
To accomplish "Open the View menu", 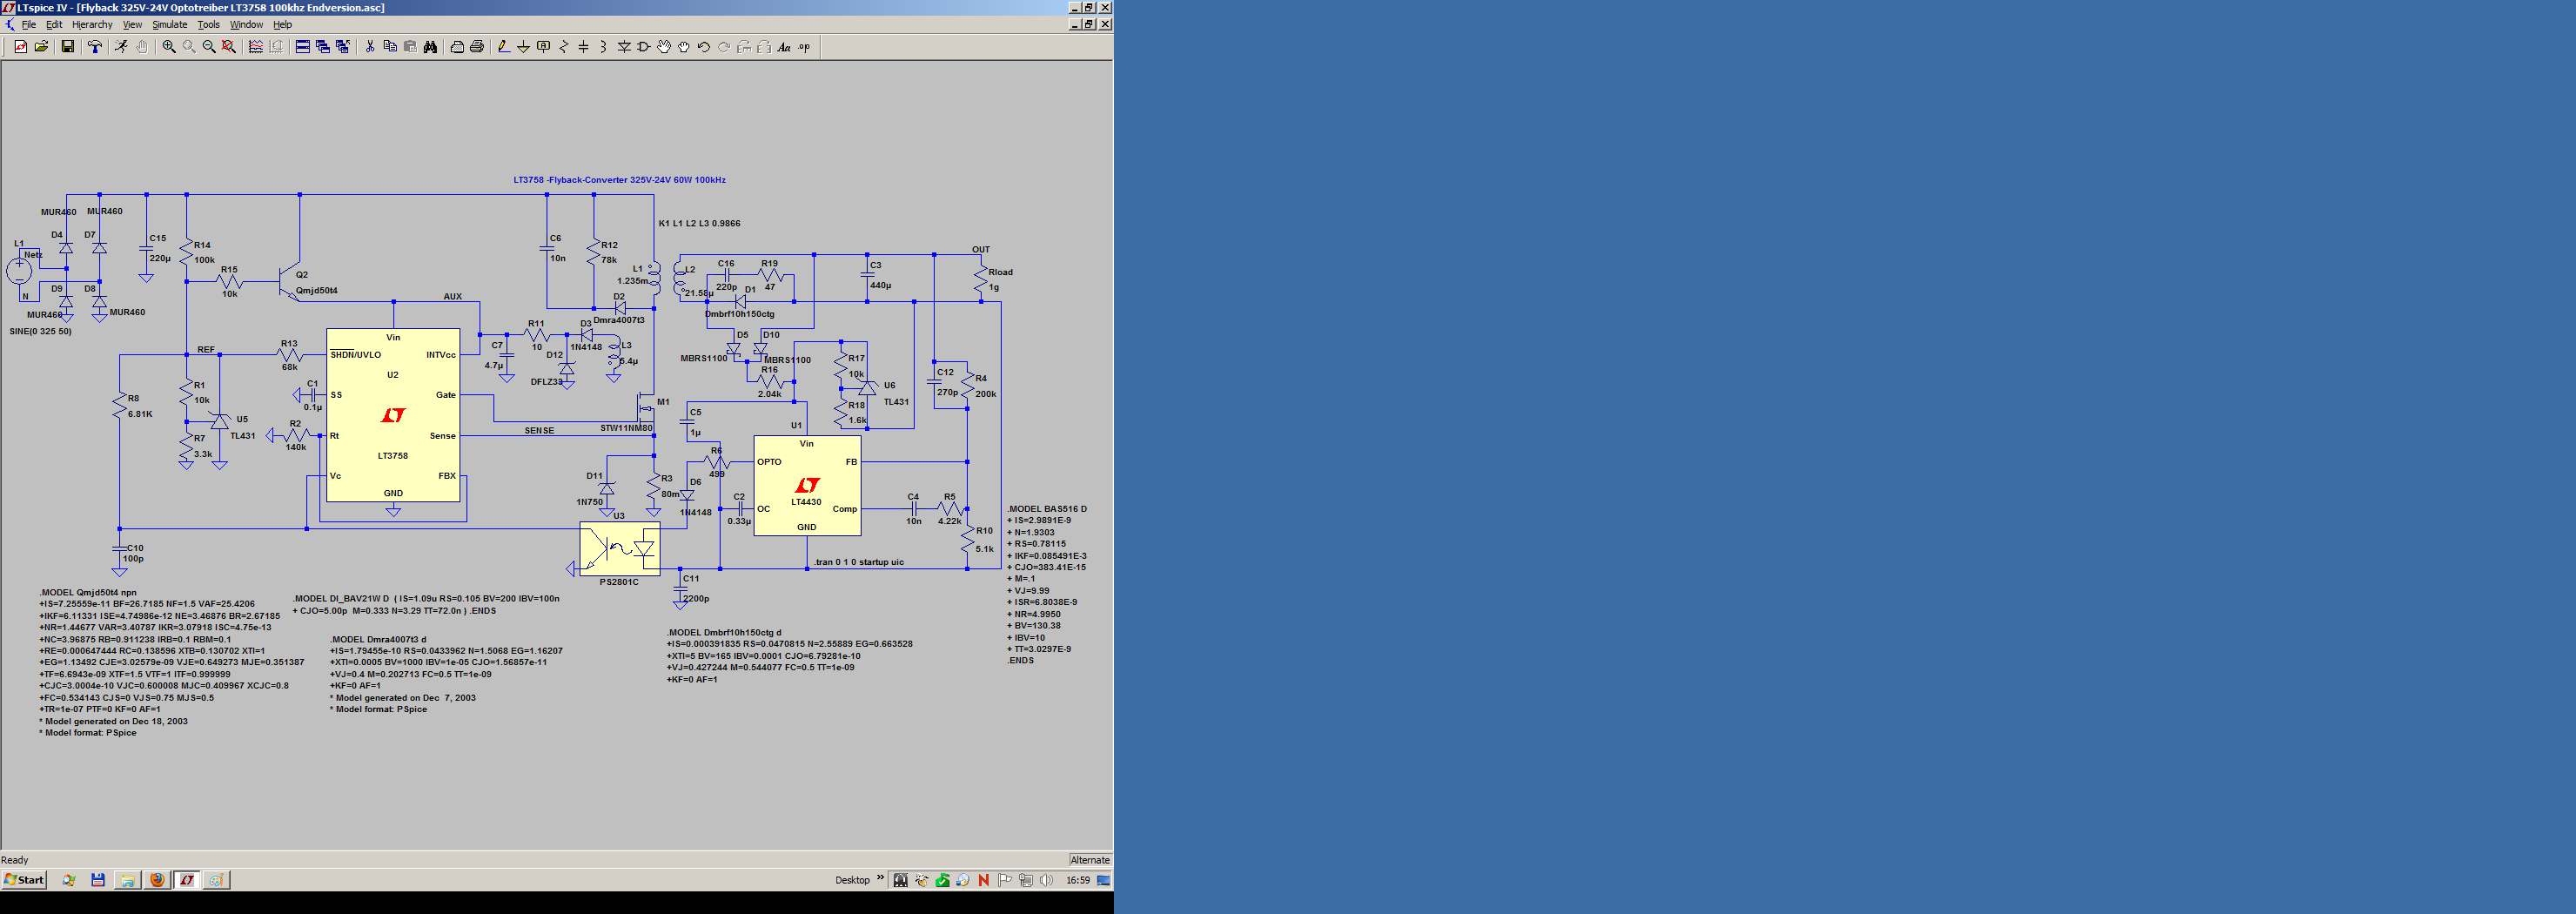I will click(x=132, y=25).
